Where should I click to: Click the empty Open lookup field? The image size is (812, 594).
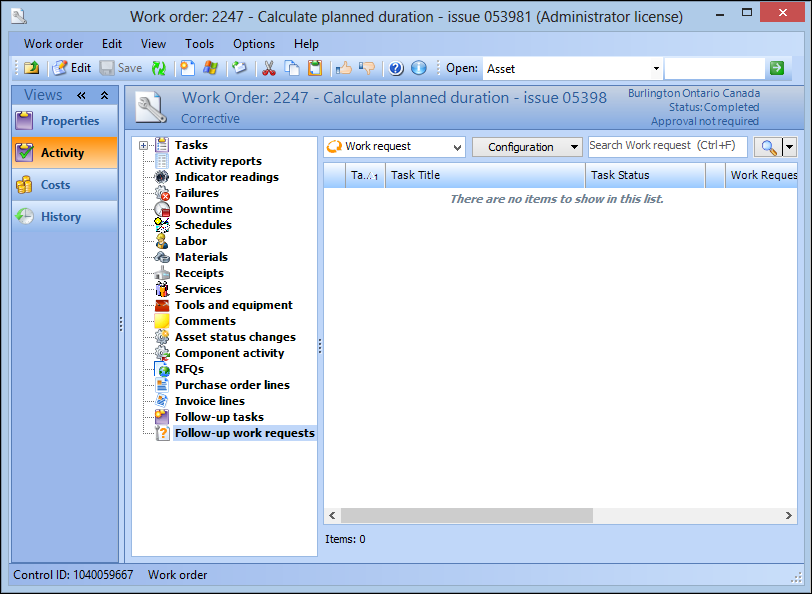tap(715, 68)
